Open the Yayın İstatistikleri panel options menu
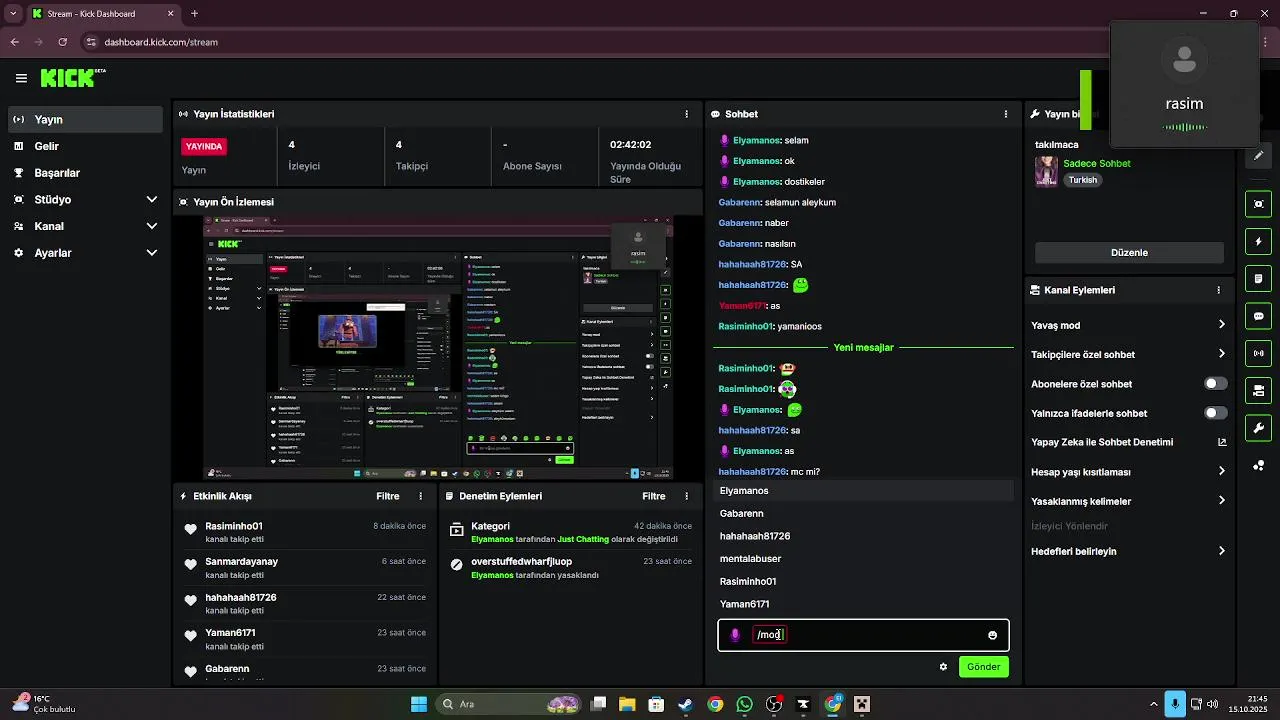The width and height of the screenshot is (1280, 720). pyautogui.click(x=686, y=114)
